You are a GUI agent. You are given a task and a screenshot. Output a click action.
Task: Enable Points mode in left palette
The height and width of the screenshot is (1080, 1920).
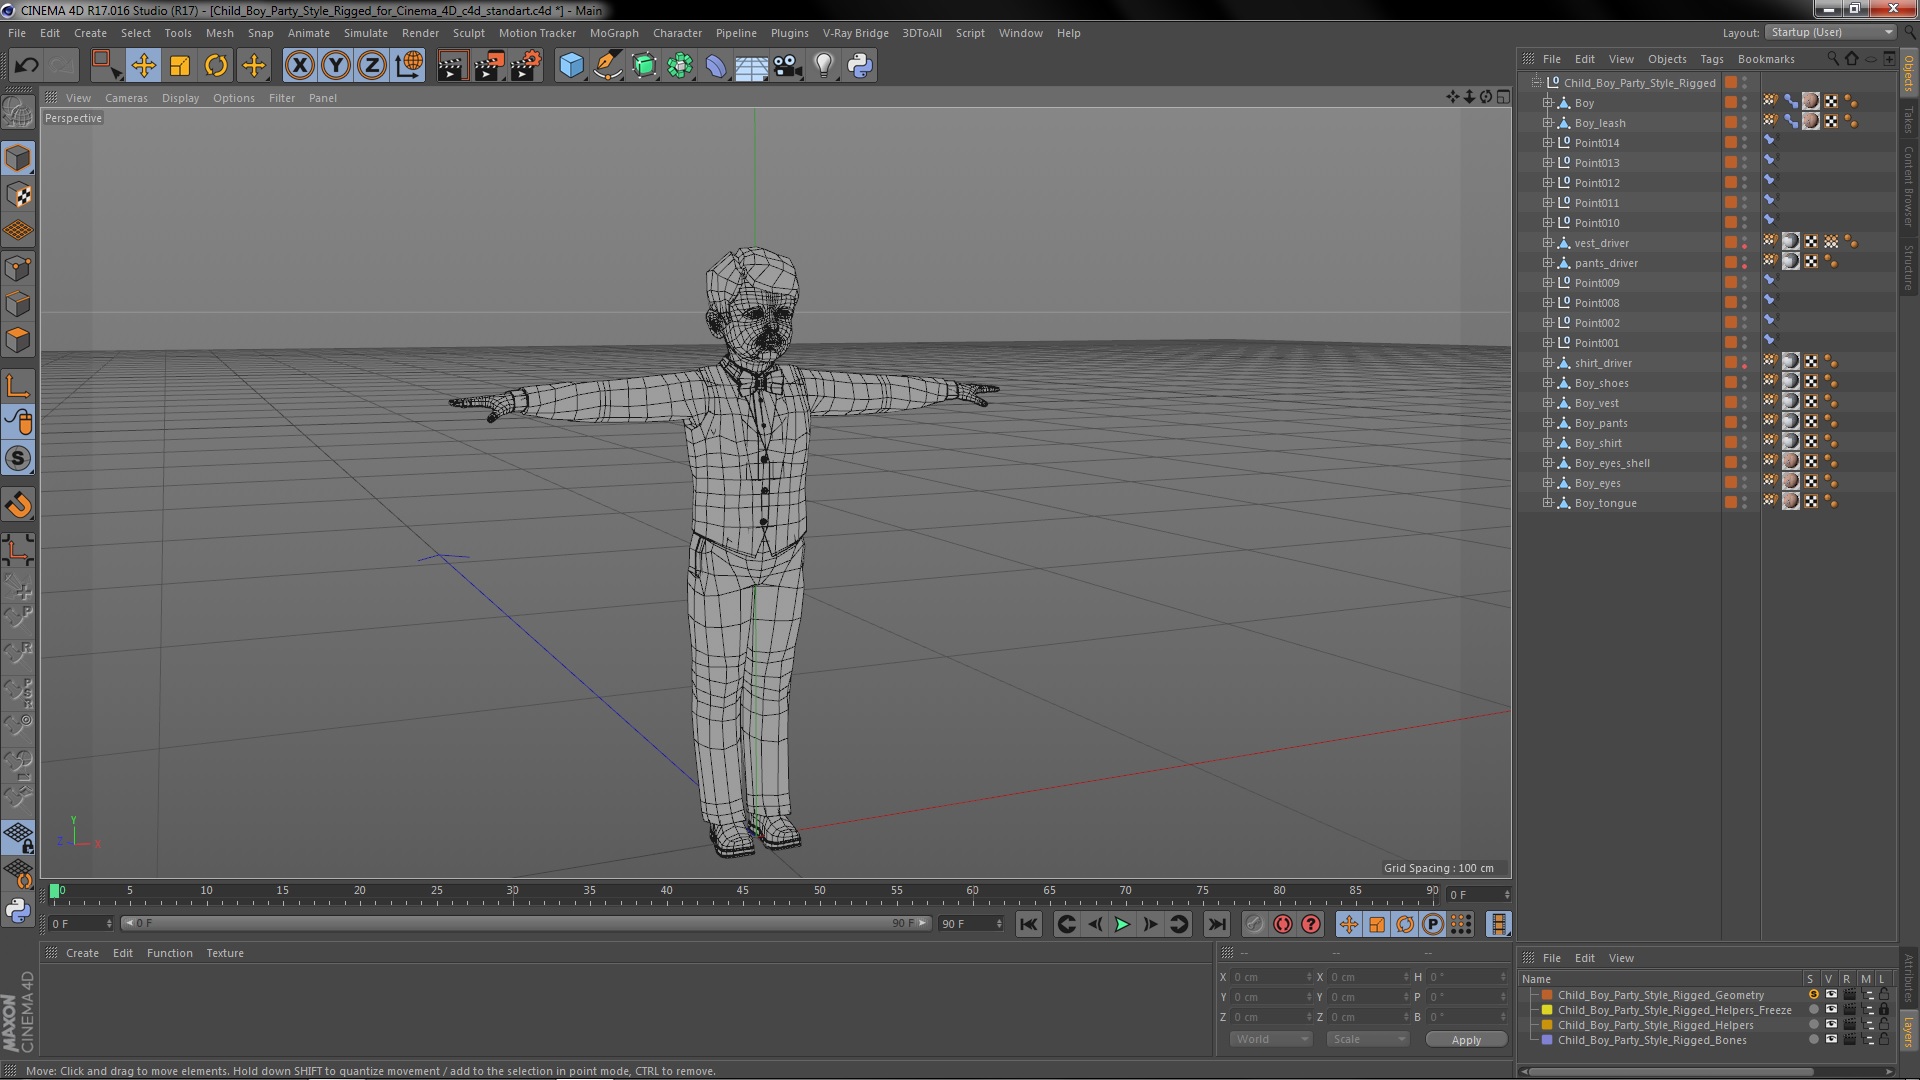[18, 268]
